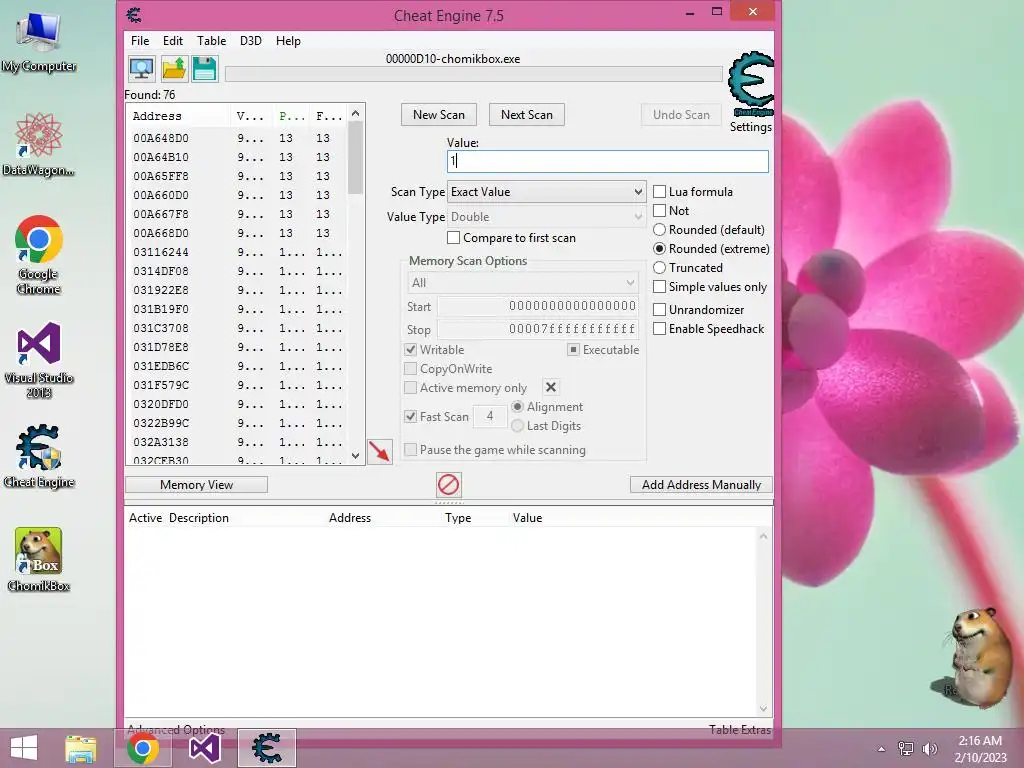Open Advanced Options
The image size is (1024, 768).
tap(176, 729)
